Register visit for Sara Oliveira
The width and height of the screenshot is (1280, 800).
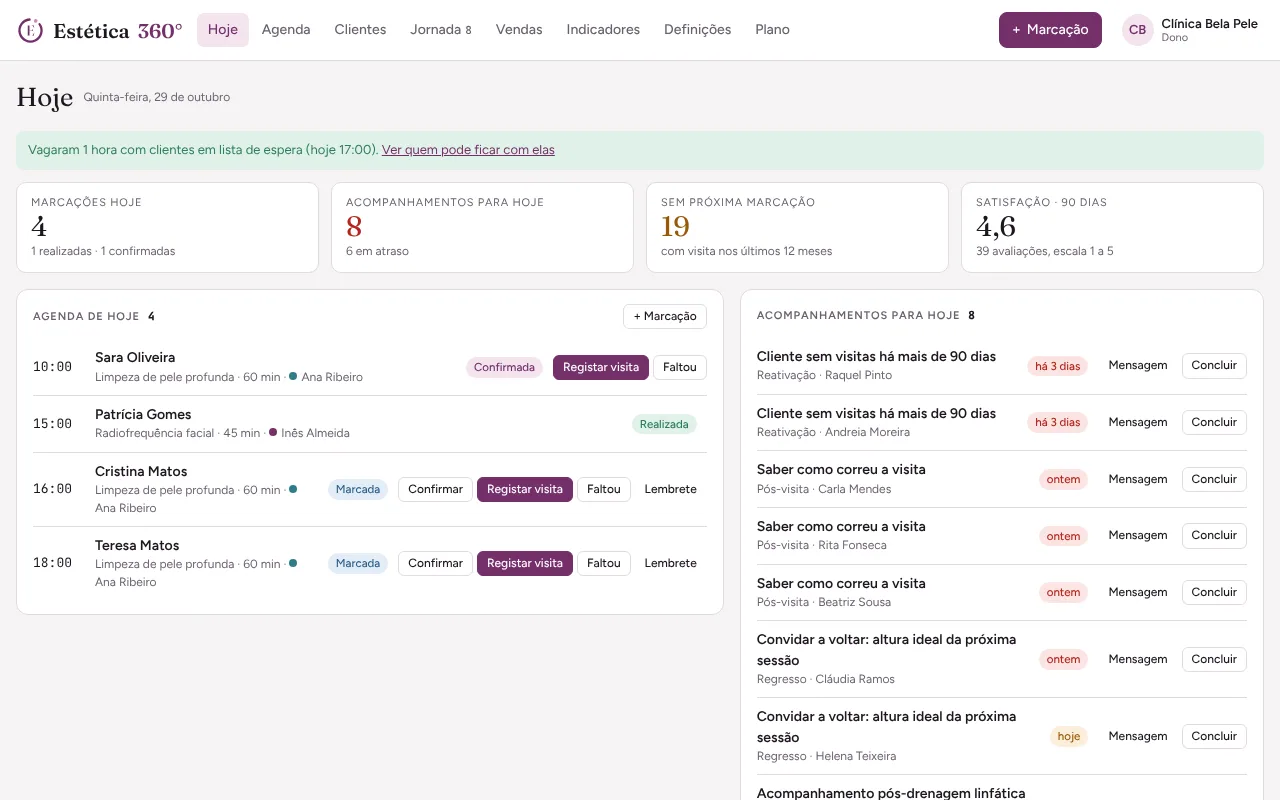tap(601, 367)
